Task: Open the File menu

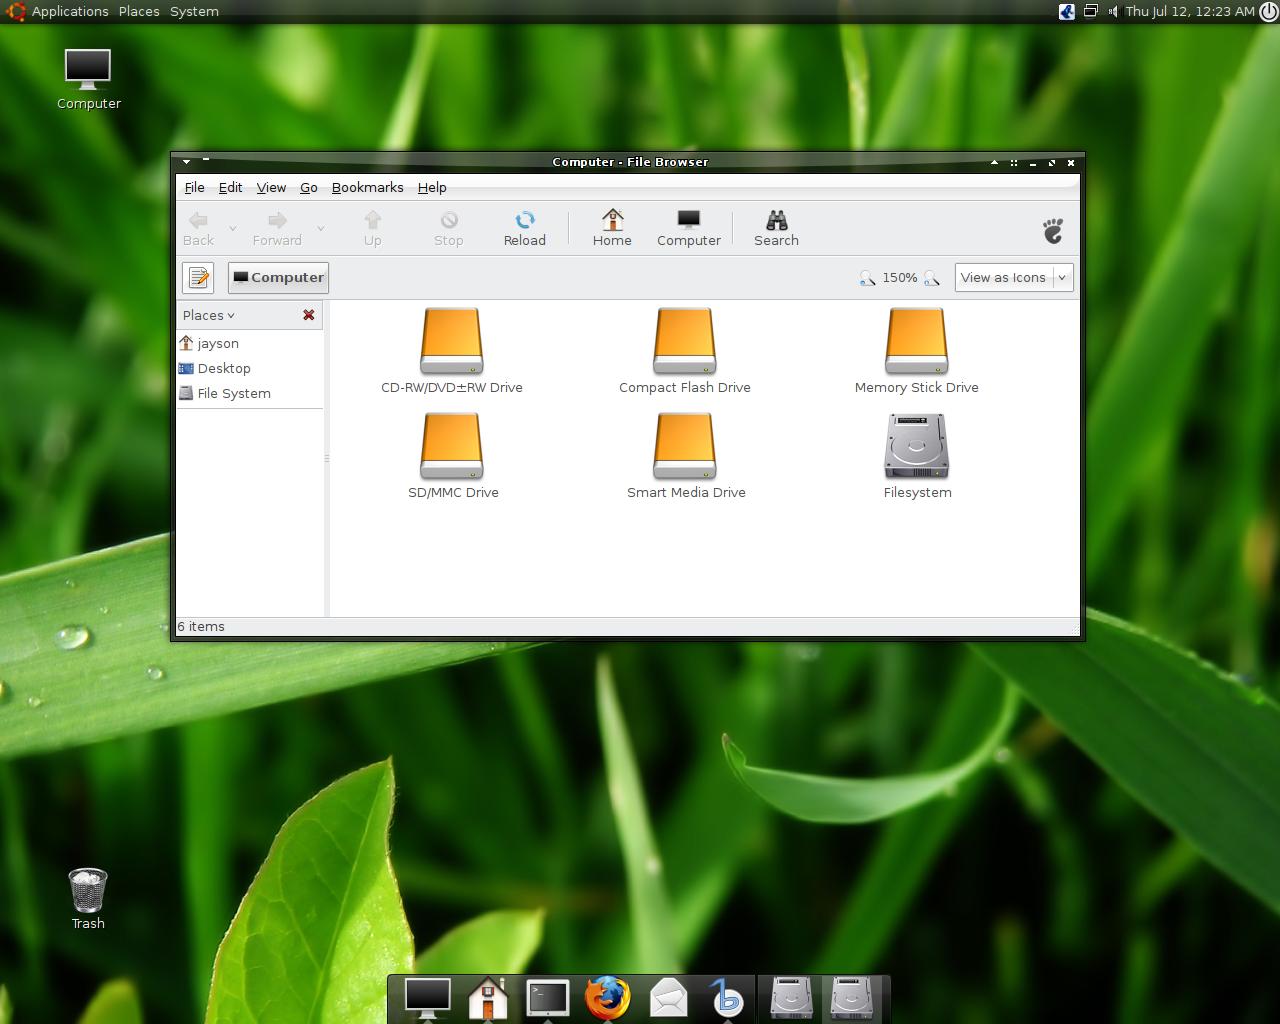Action: click(195, 187)
